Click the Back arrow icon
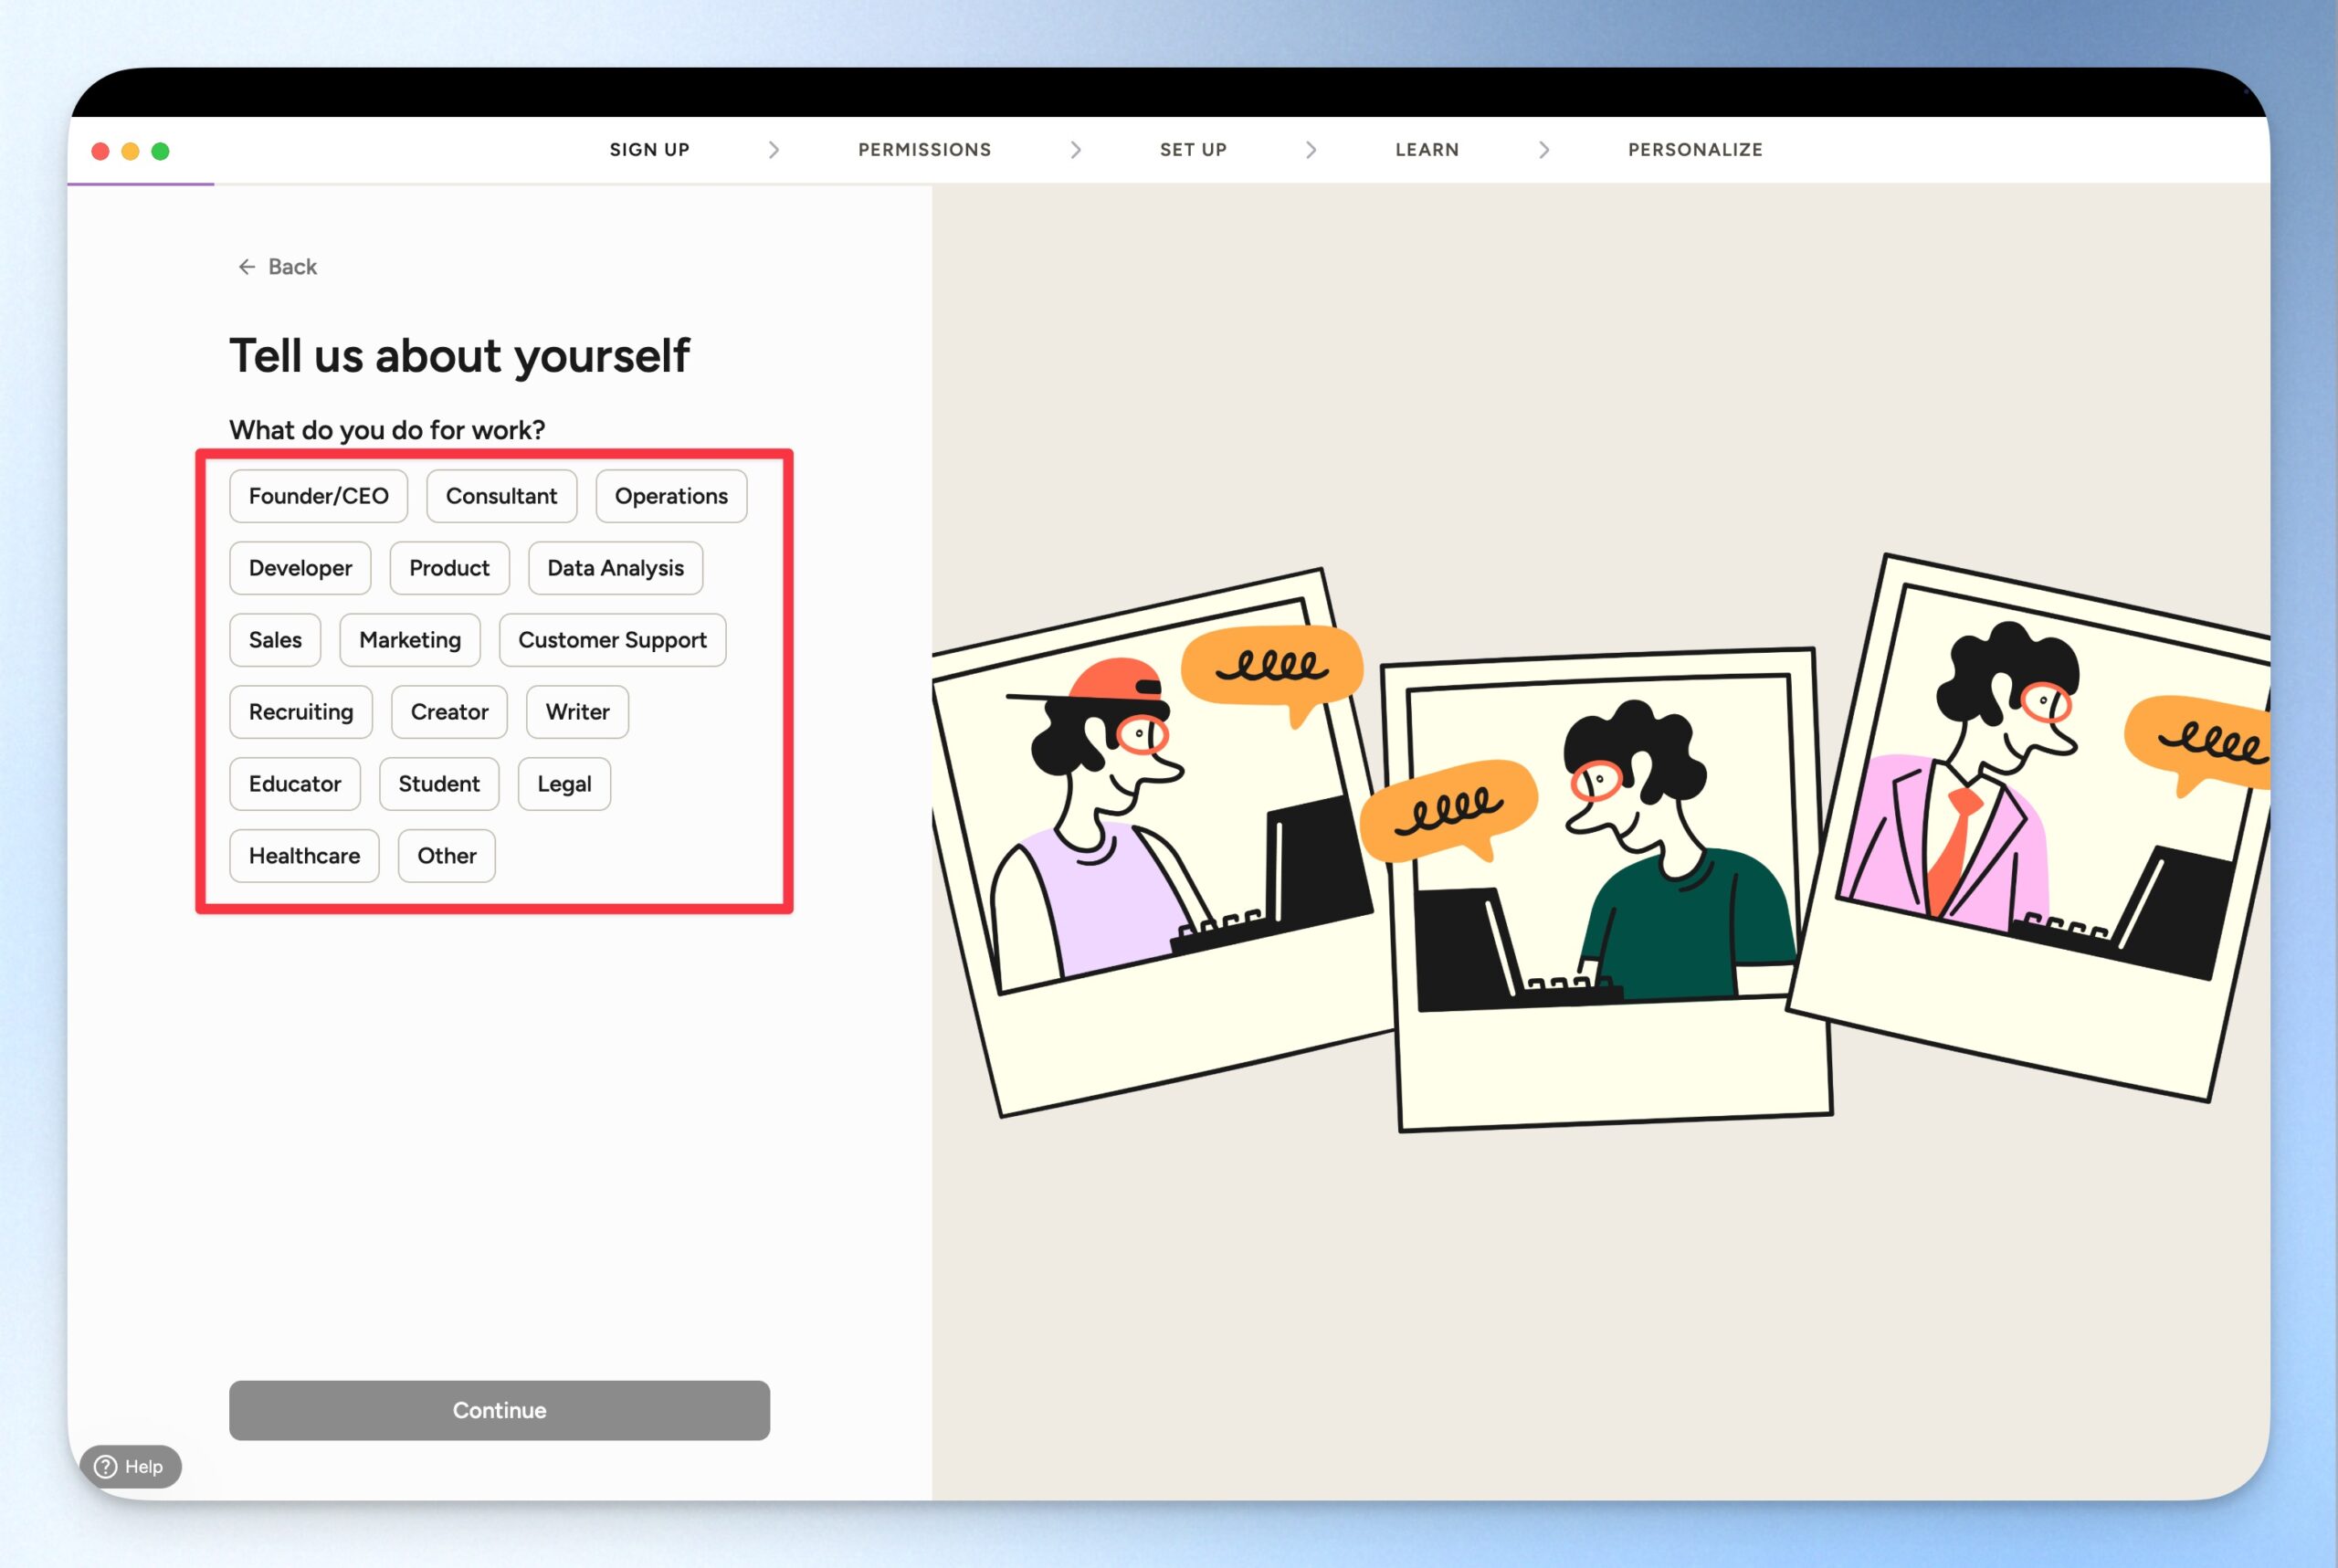 (246, 267)
